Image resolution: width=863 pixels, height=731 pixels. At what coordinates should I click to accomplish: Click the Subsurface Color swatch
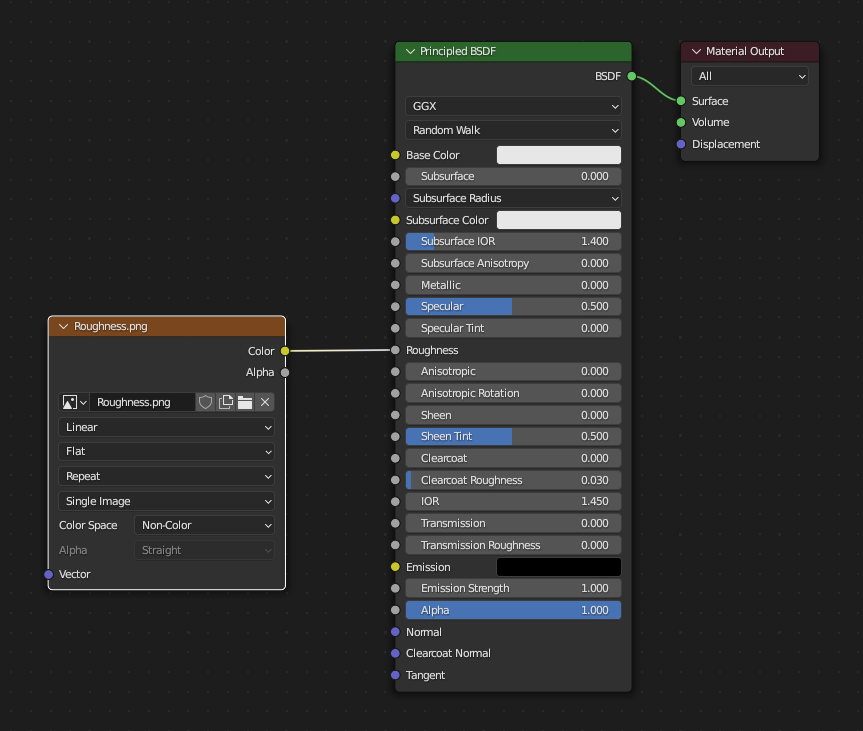pyautogui.click(x=559, y=220)
